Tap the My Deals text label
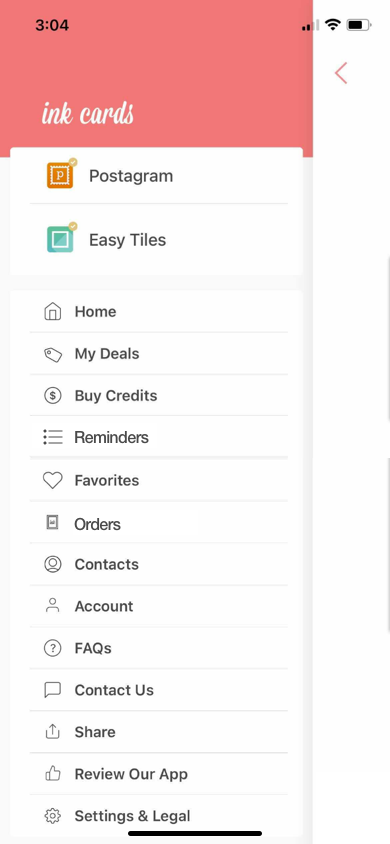390x844 pixels. [107, 354]
